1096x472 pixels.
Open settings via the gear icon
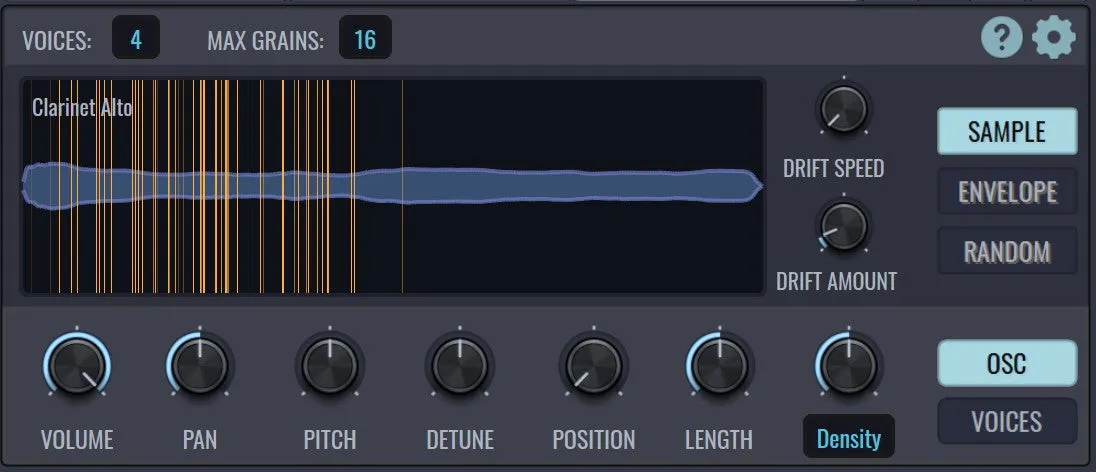coord(1054,38)
